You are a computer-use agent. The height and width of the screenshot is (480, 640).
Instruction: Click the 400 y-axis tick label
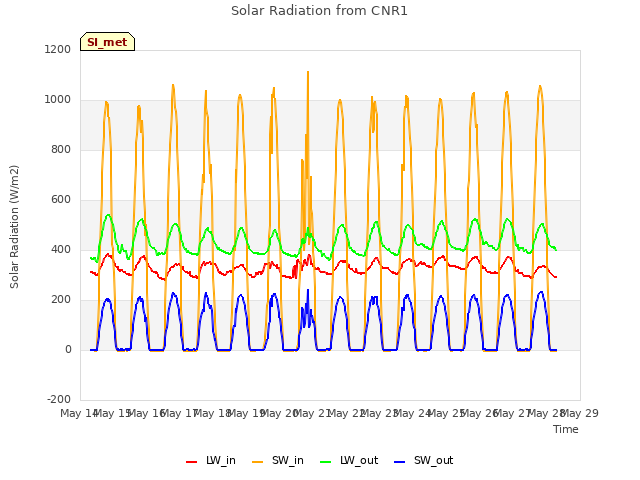61,249
